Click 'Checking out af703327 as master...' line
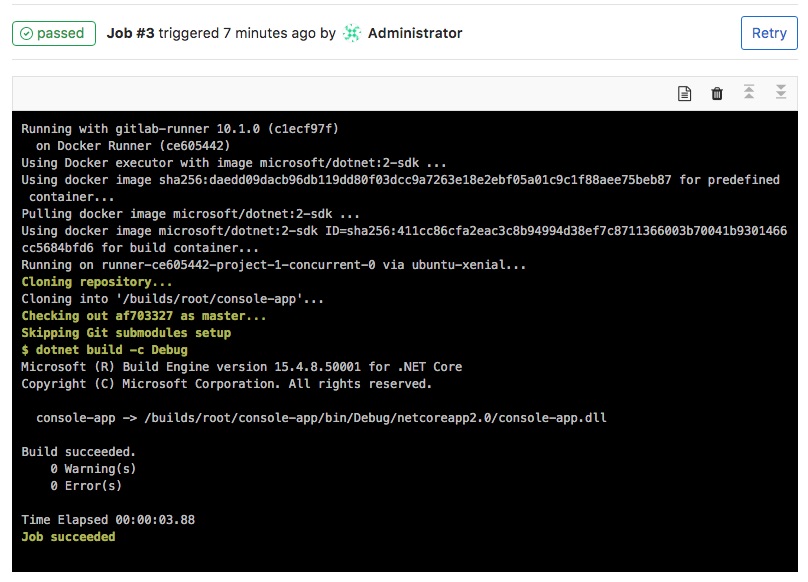The width and height of the screenshot is (808, 582). coord(144,316)
